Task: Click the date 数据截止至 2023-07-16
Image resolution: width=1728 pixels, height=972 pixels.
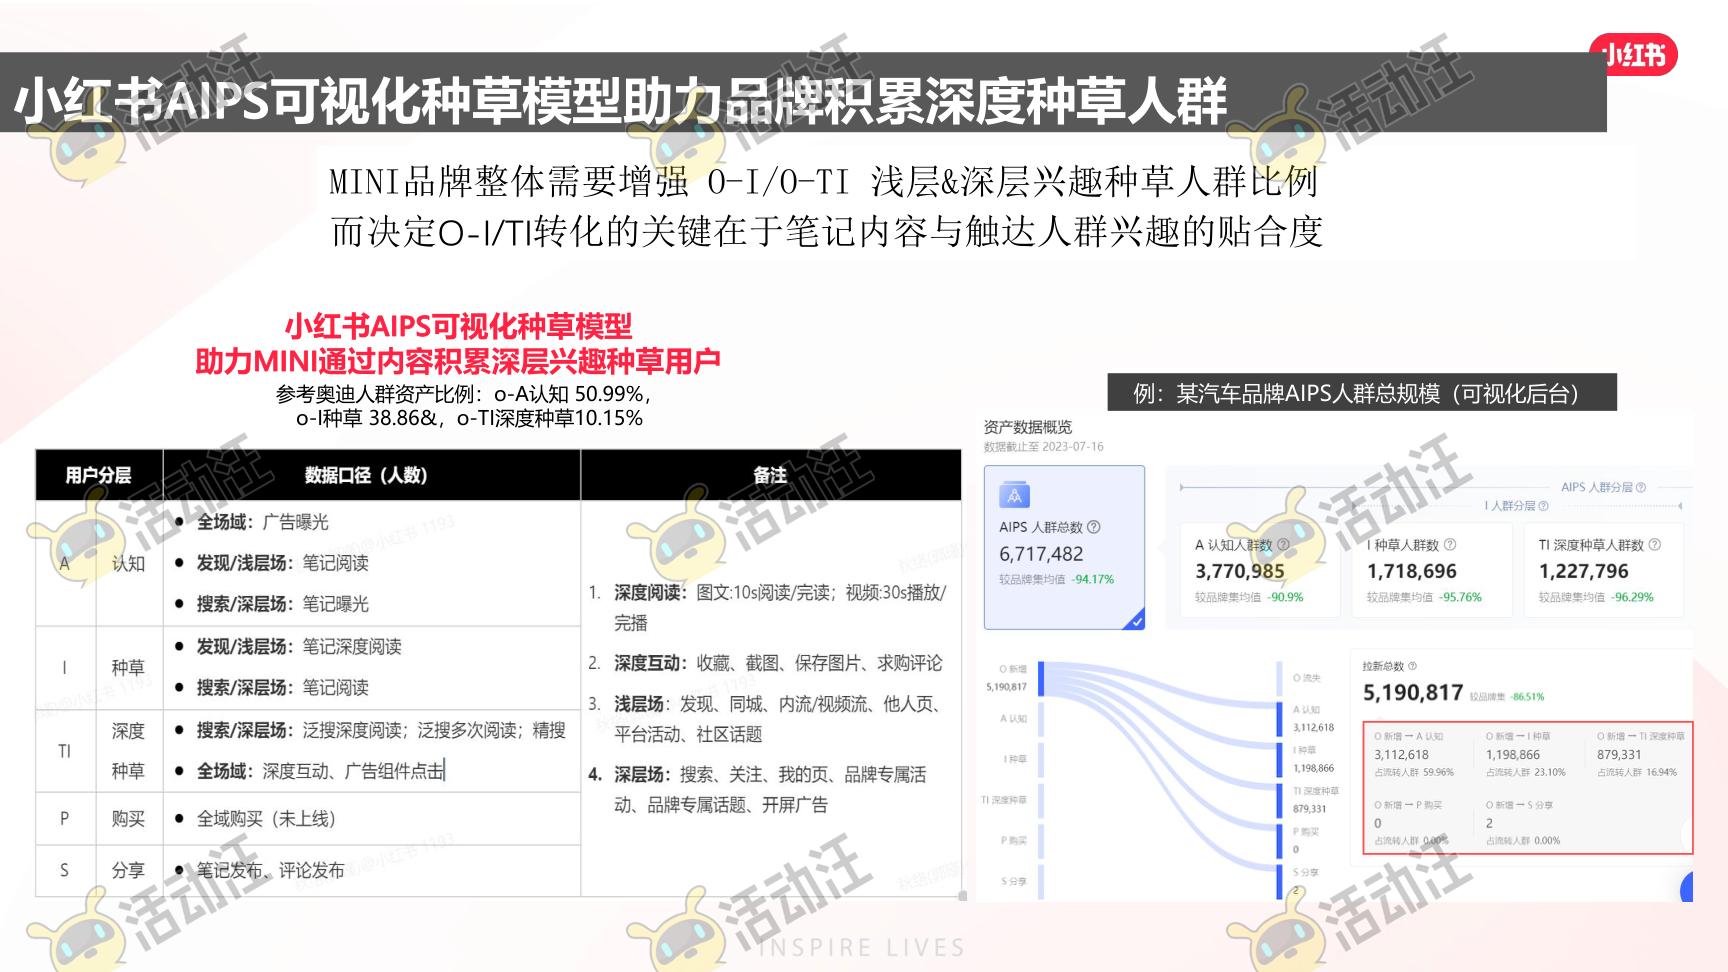Action: [1044, 447]
